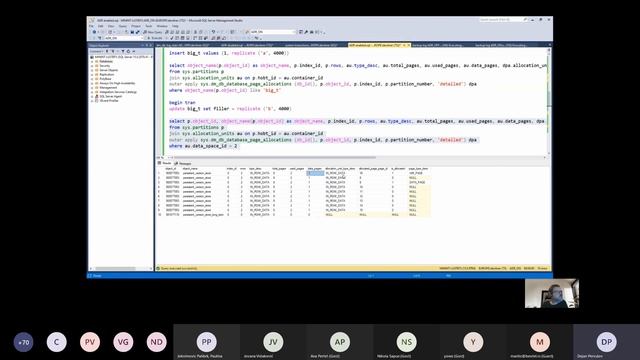Close the Object Explorer panel
640x360 pixels.
151,45
